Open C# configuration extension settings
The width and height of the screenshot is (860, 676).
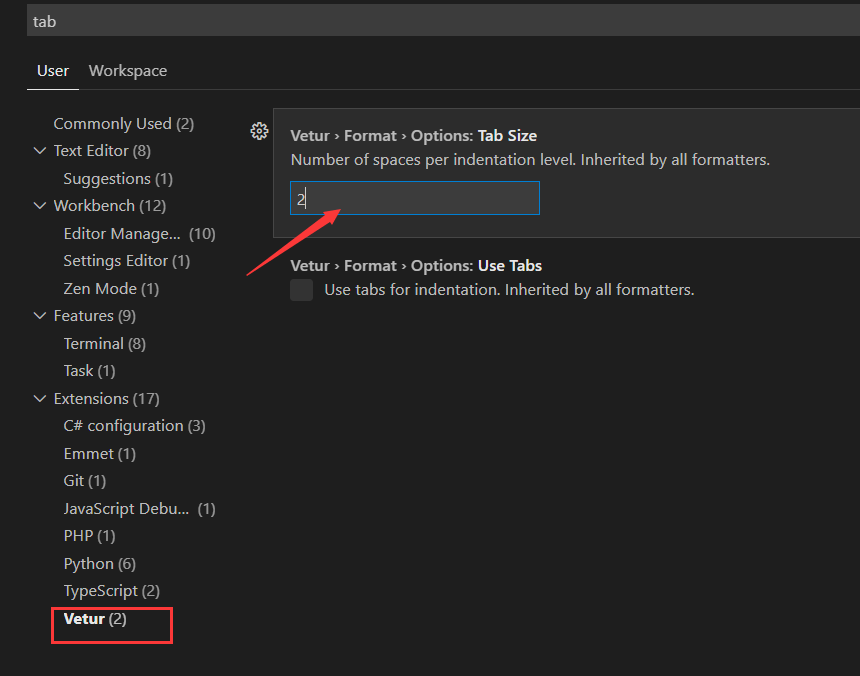(x=134, y=425)
